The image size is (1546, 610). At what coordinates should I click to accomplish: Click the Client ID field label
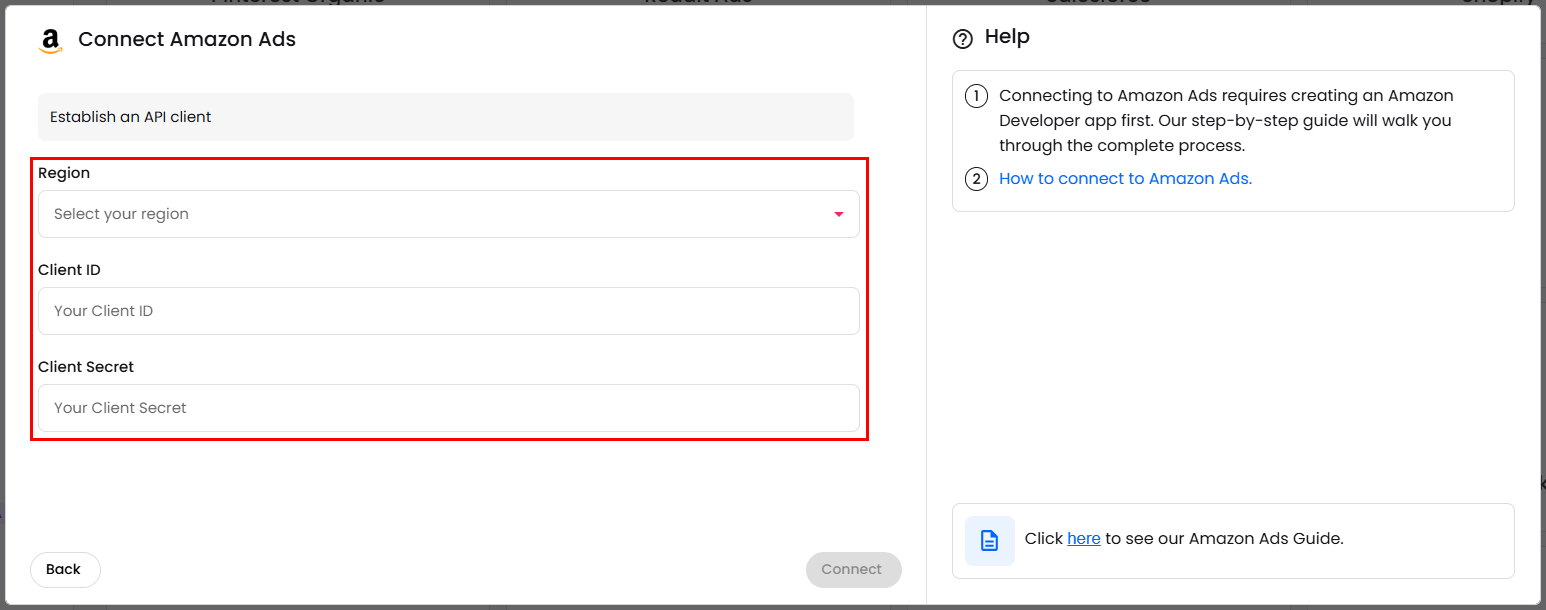point(69,270)
